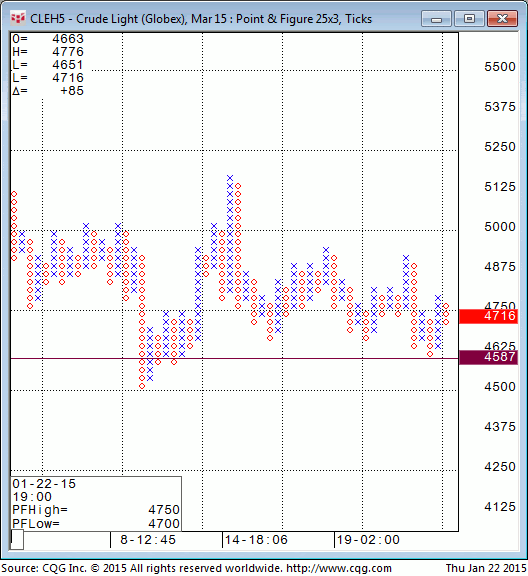
Task: Click the 5000 price scale label
Action: (x=500, y=227)
